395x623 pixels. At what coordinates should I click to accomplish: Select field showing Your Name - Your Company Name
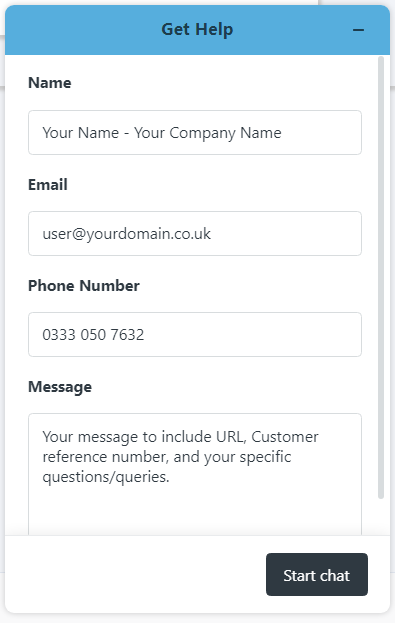(195, 132)
